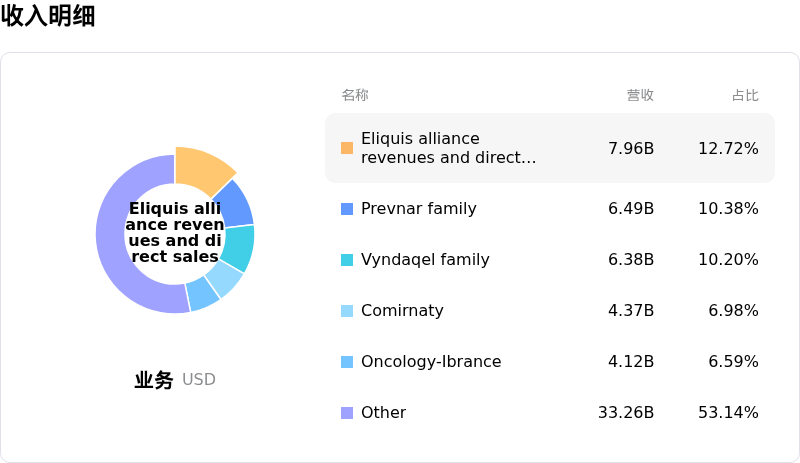Screen dimensions: 800x463
Task: Select the Oncology-Ibrance row label
Action: (x=431, y=362)
